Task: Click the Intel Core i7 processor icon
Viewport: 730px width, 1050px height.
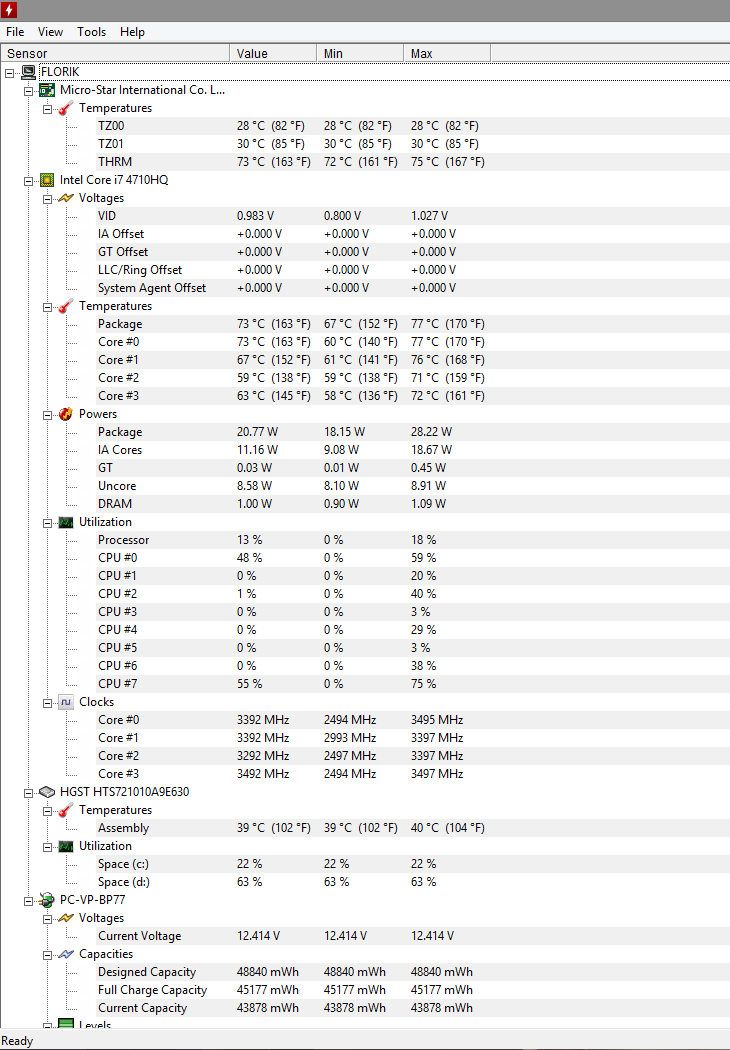Action: (x=46, y=180)
